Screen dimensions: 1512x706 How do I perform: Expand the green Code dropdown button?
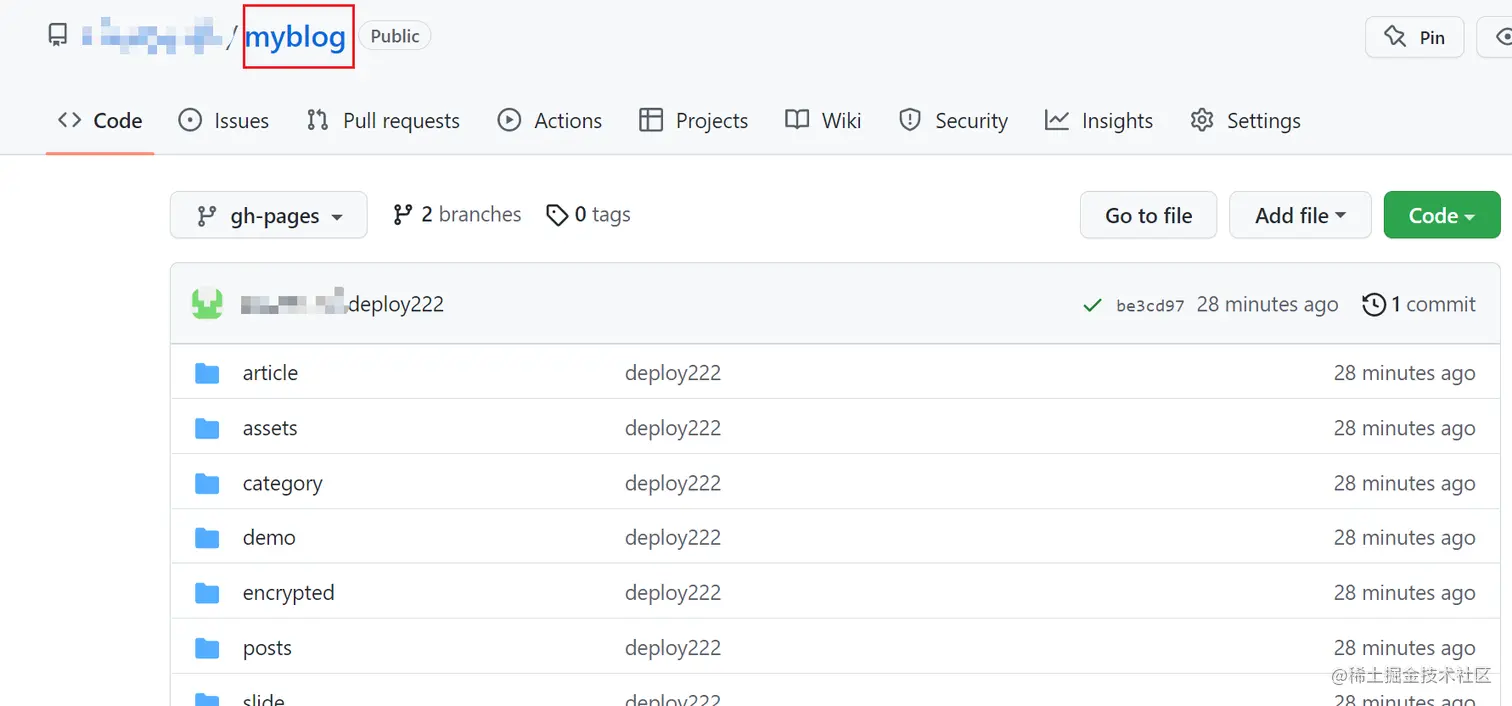tap(1442, 215)
